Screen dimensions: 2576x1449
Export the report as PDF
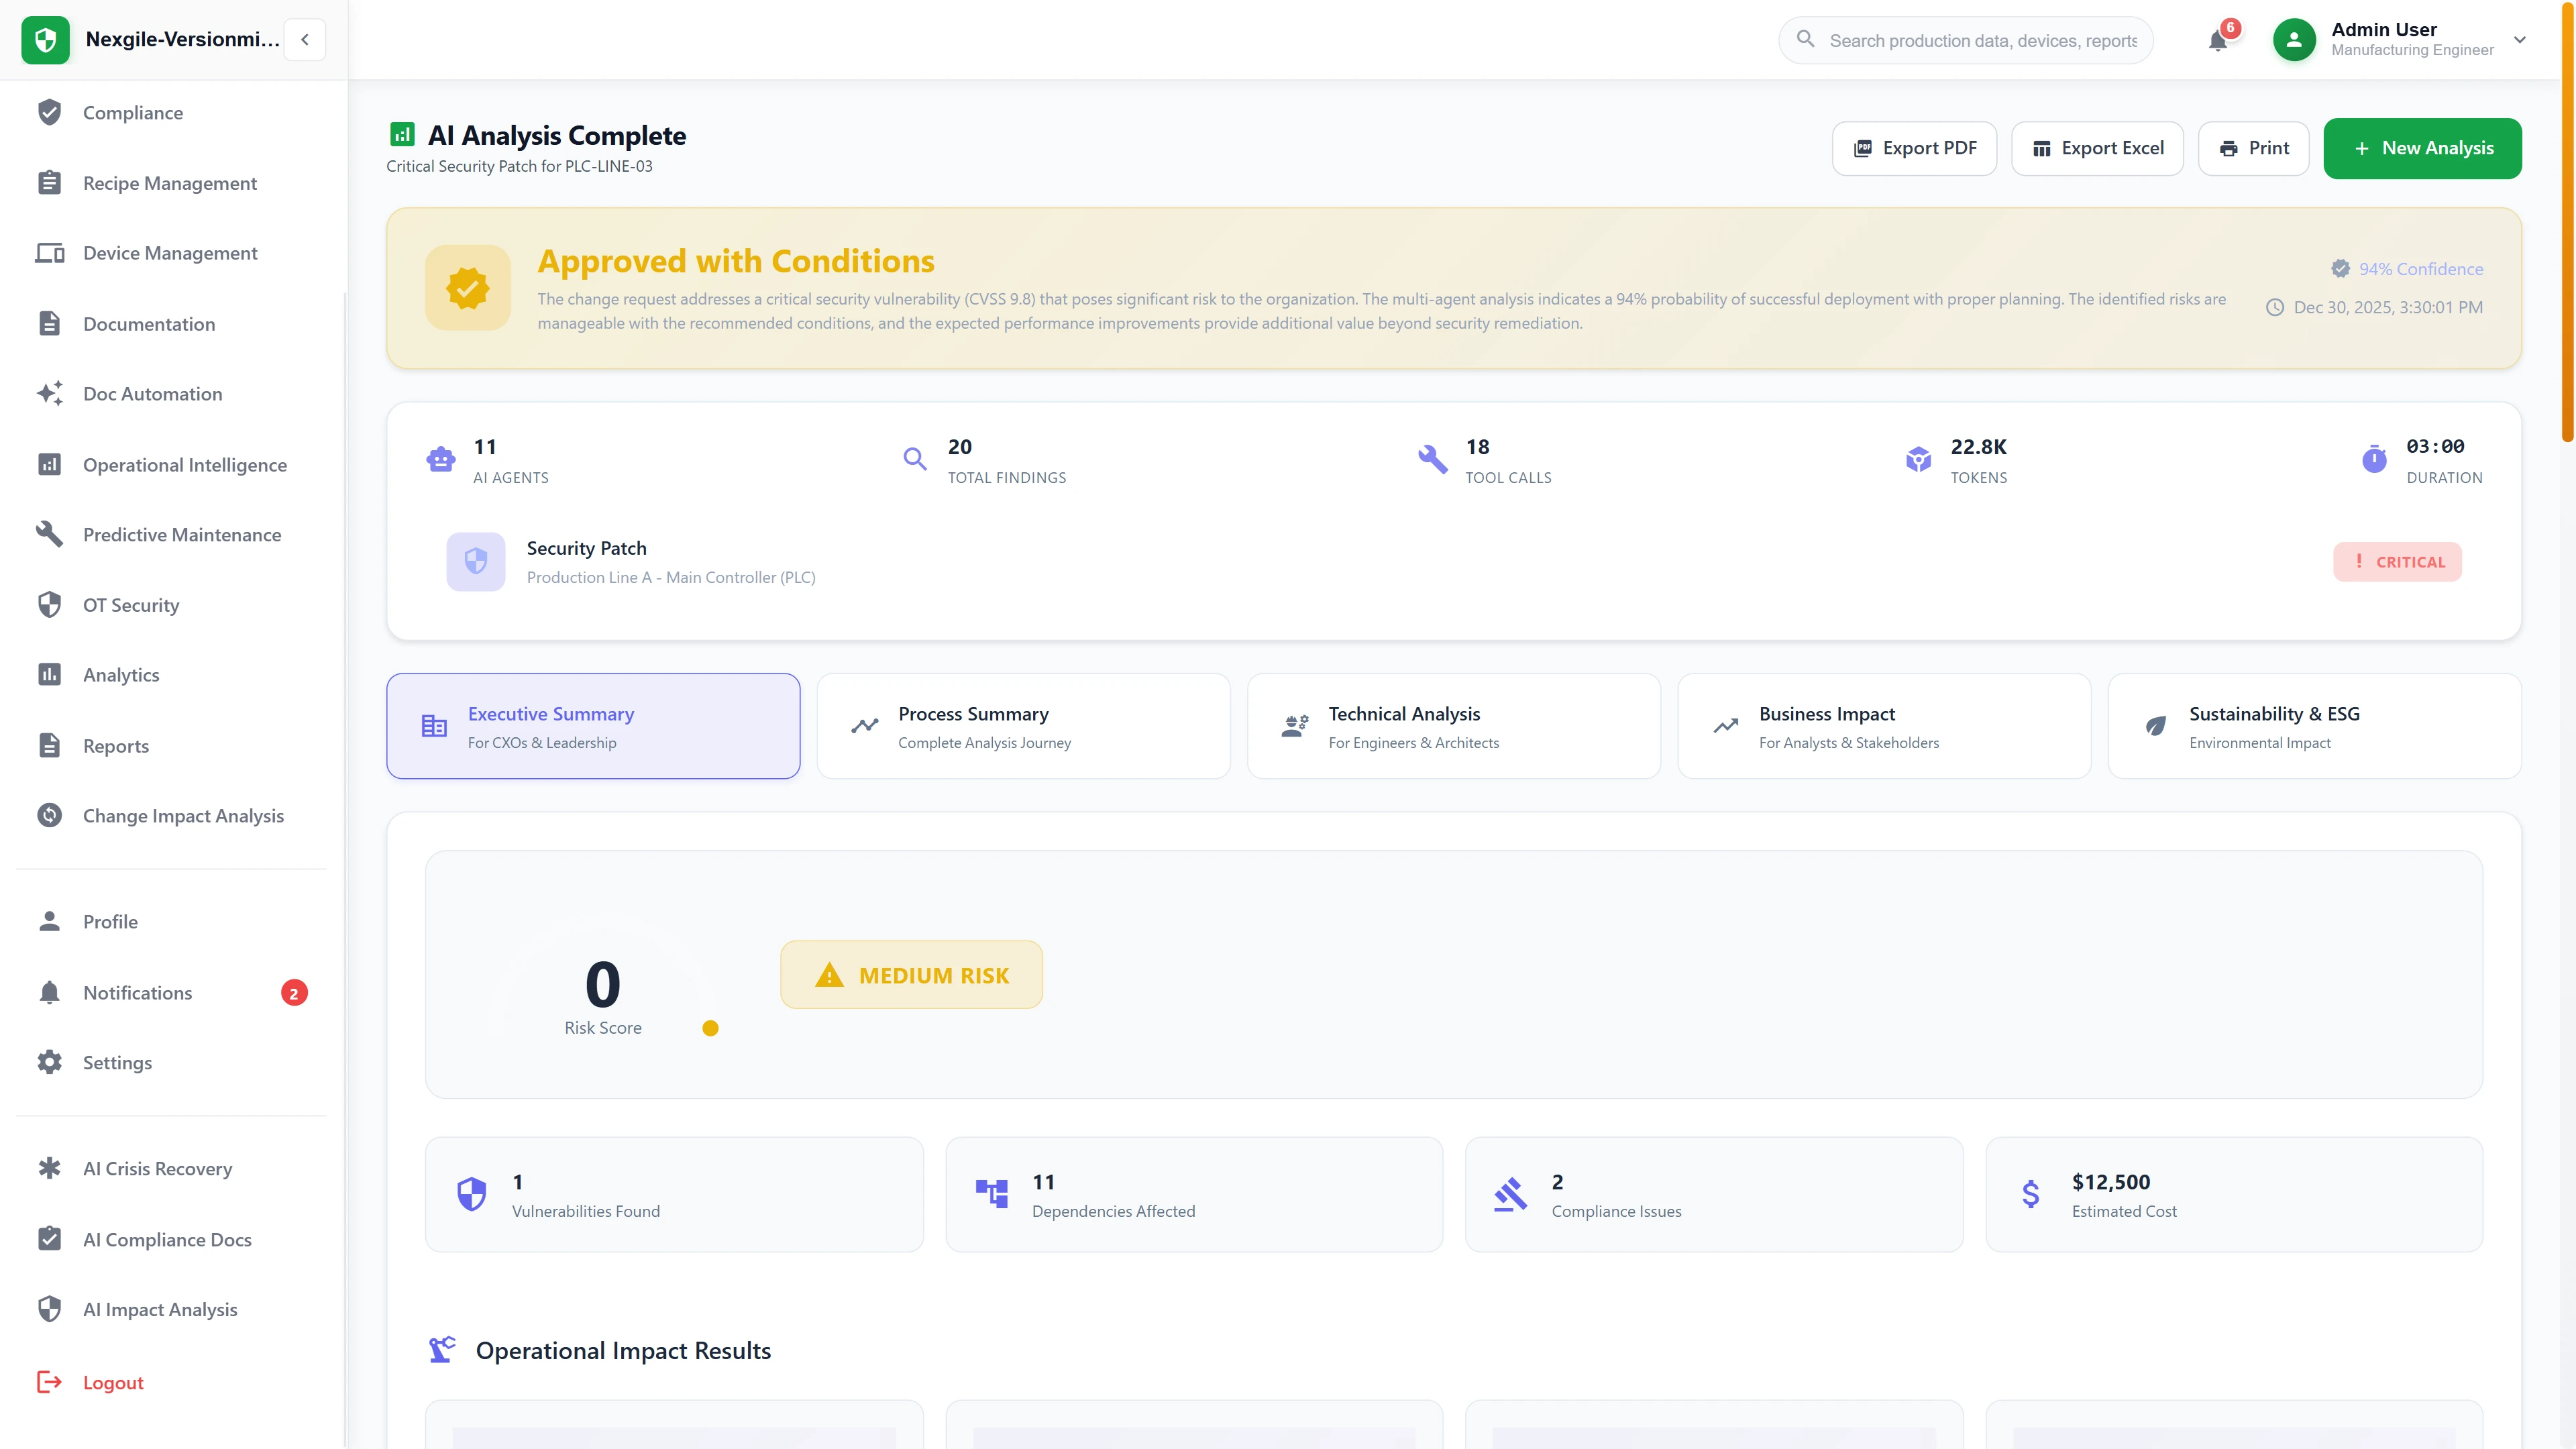pos(1914,147)
